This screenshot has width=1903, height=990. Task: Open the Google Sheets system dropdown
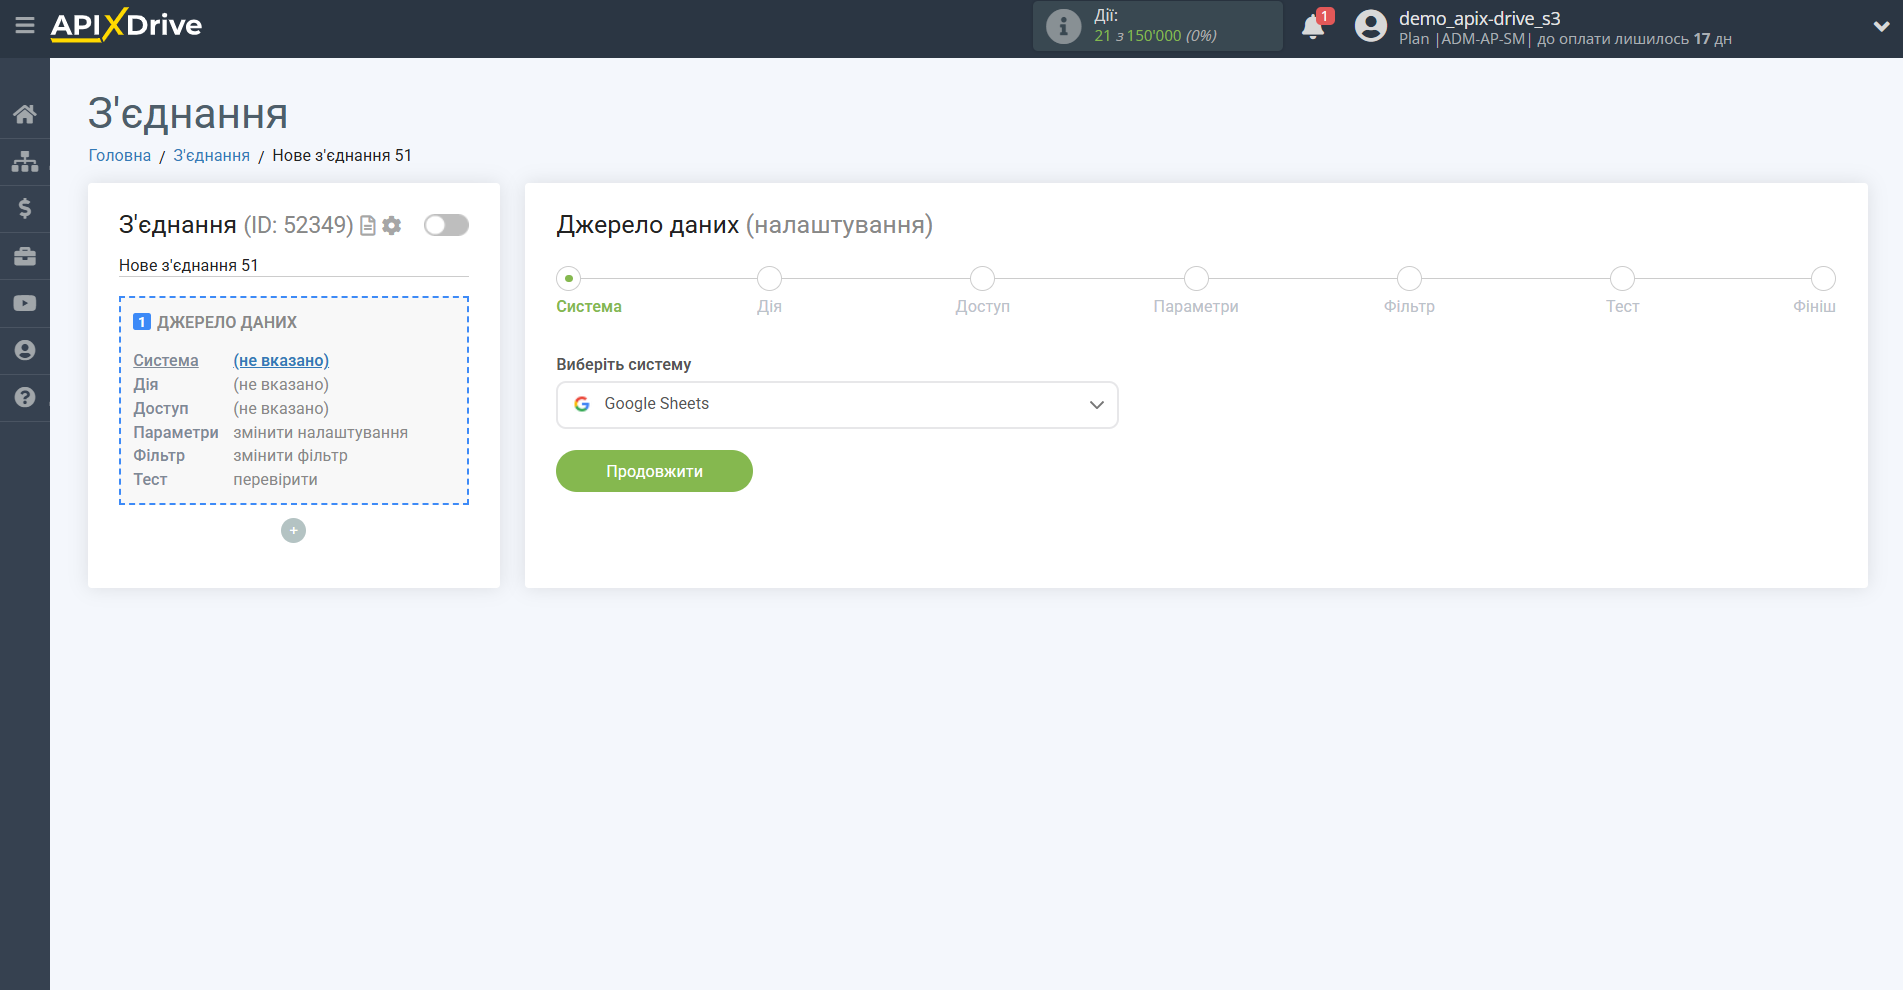point(837,405)
